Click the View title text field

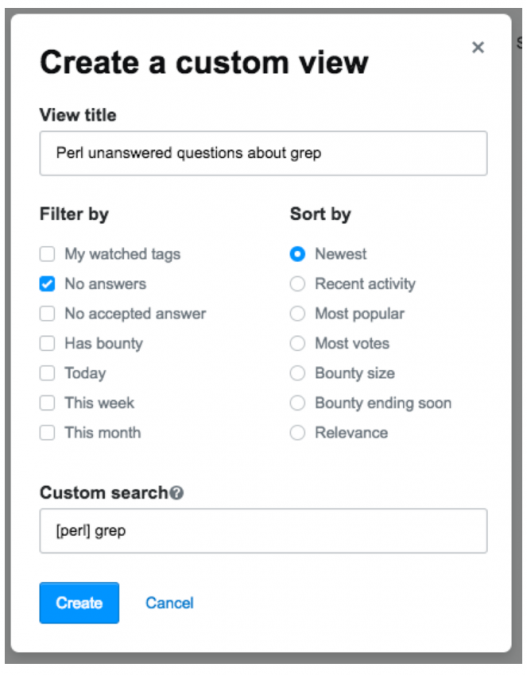point(264,153)
